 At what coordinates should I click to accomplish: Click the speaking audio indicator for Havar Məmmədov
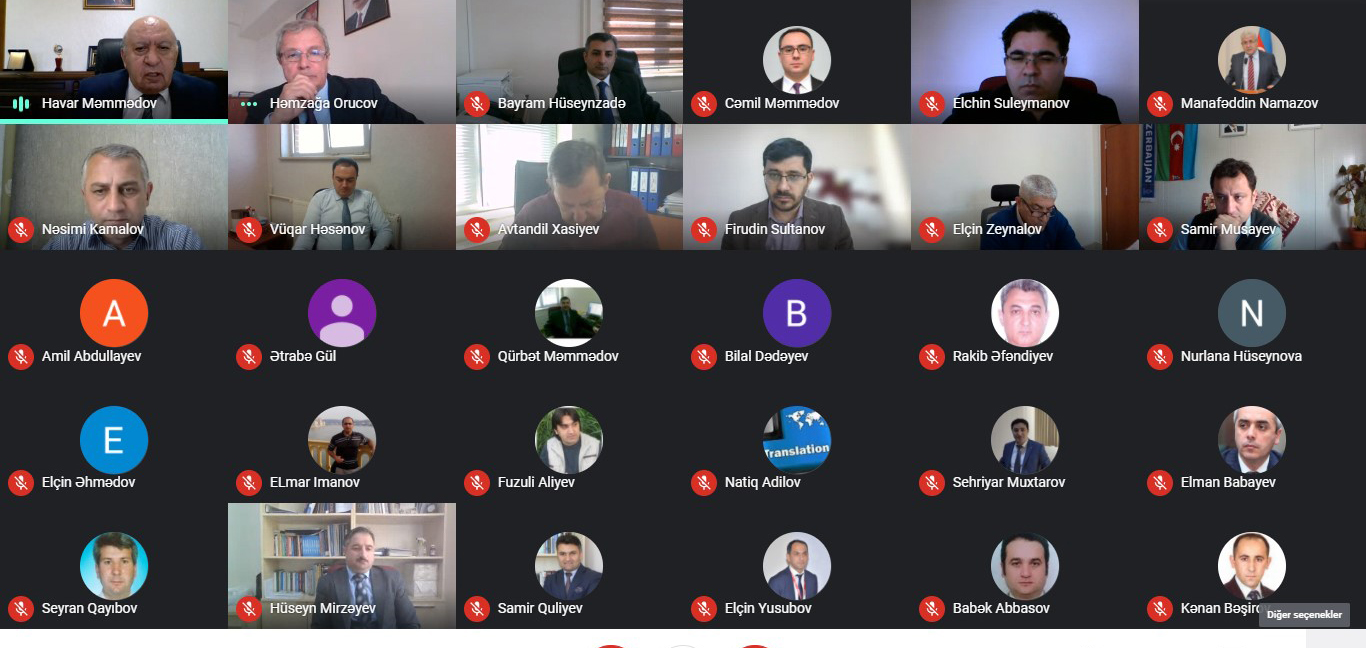pos(21,103)
